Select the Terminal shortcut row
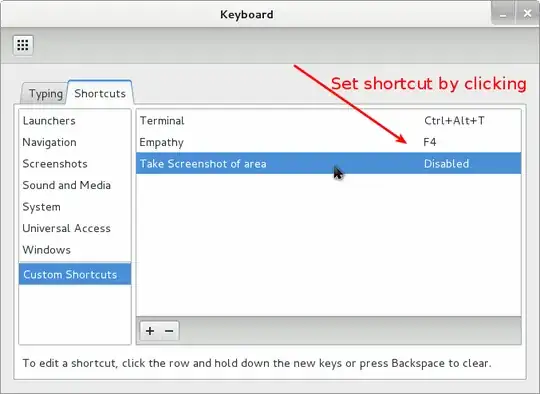The image size is (540, 394). 329,121
